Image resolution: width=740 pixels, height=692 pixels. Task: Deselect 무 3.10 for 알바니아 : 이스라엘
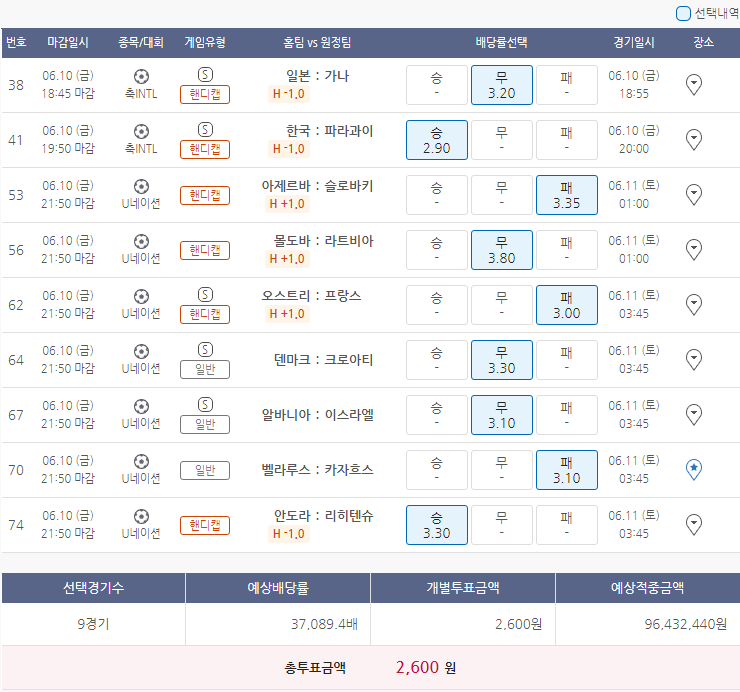[502, 415]
